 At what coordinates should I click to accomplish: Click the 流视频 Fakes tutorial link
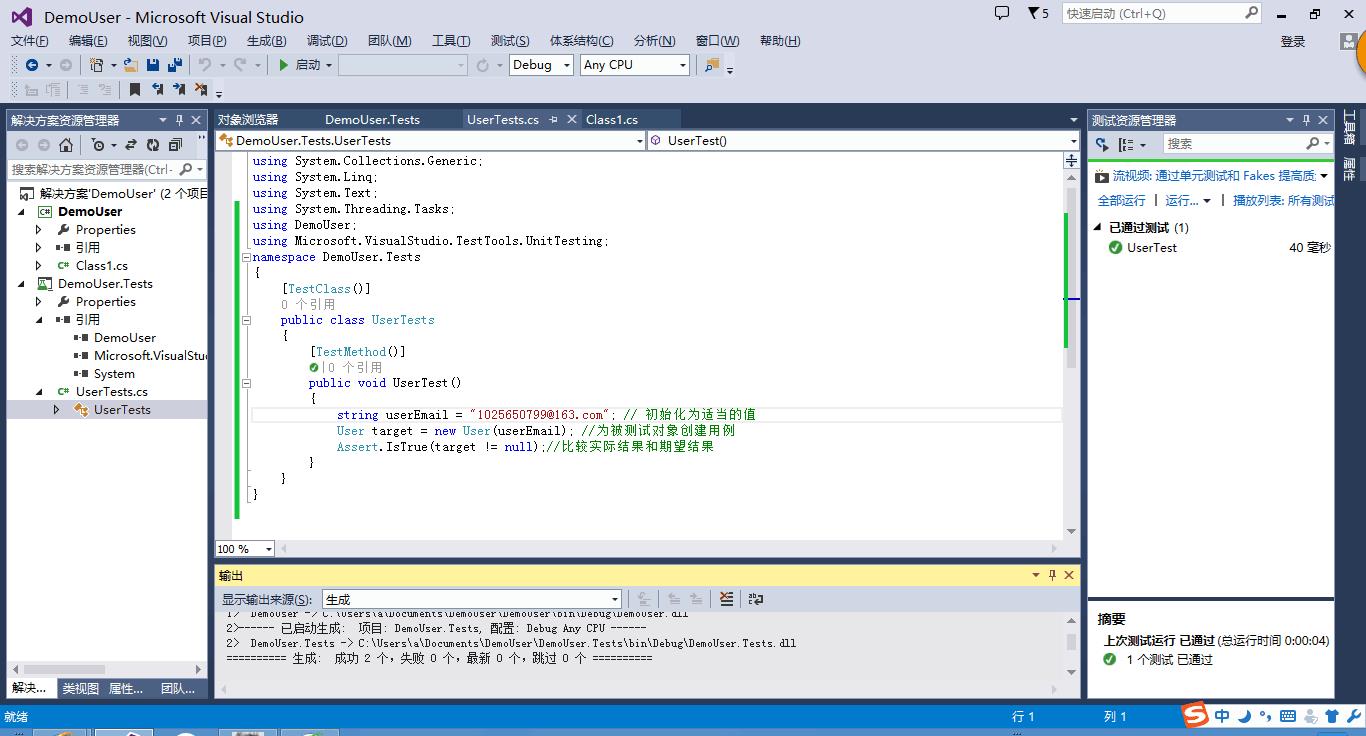[1214, 176]
